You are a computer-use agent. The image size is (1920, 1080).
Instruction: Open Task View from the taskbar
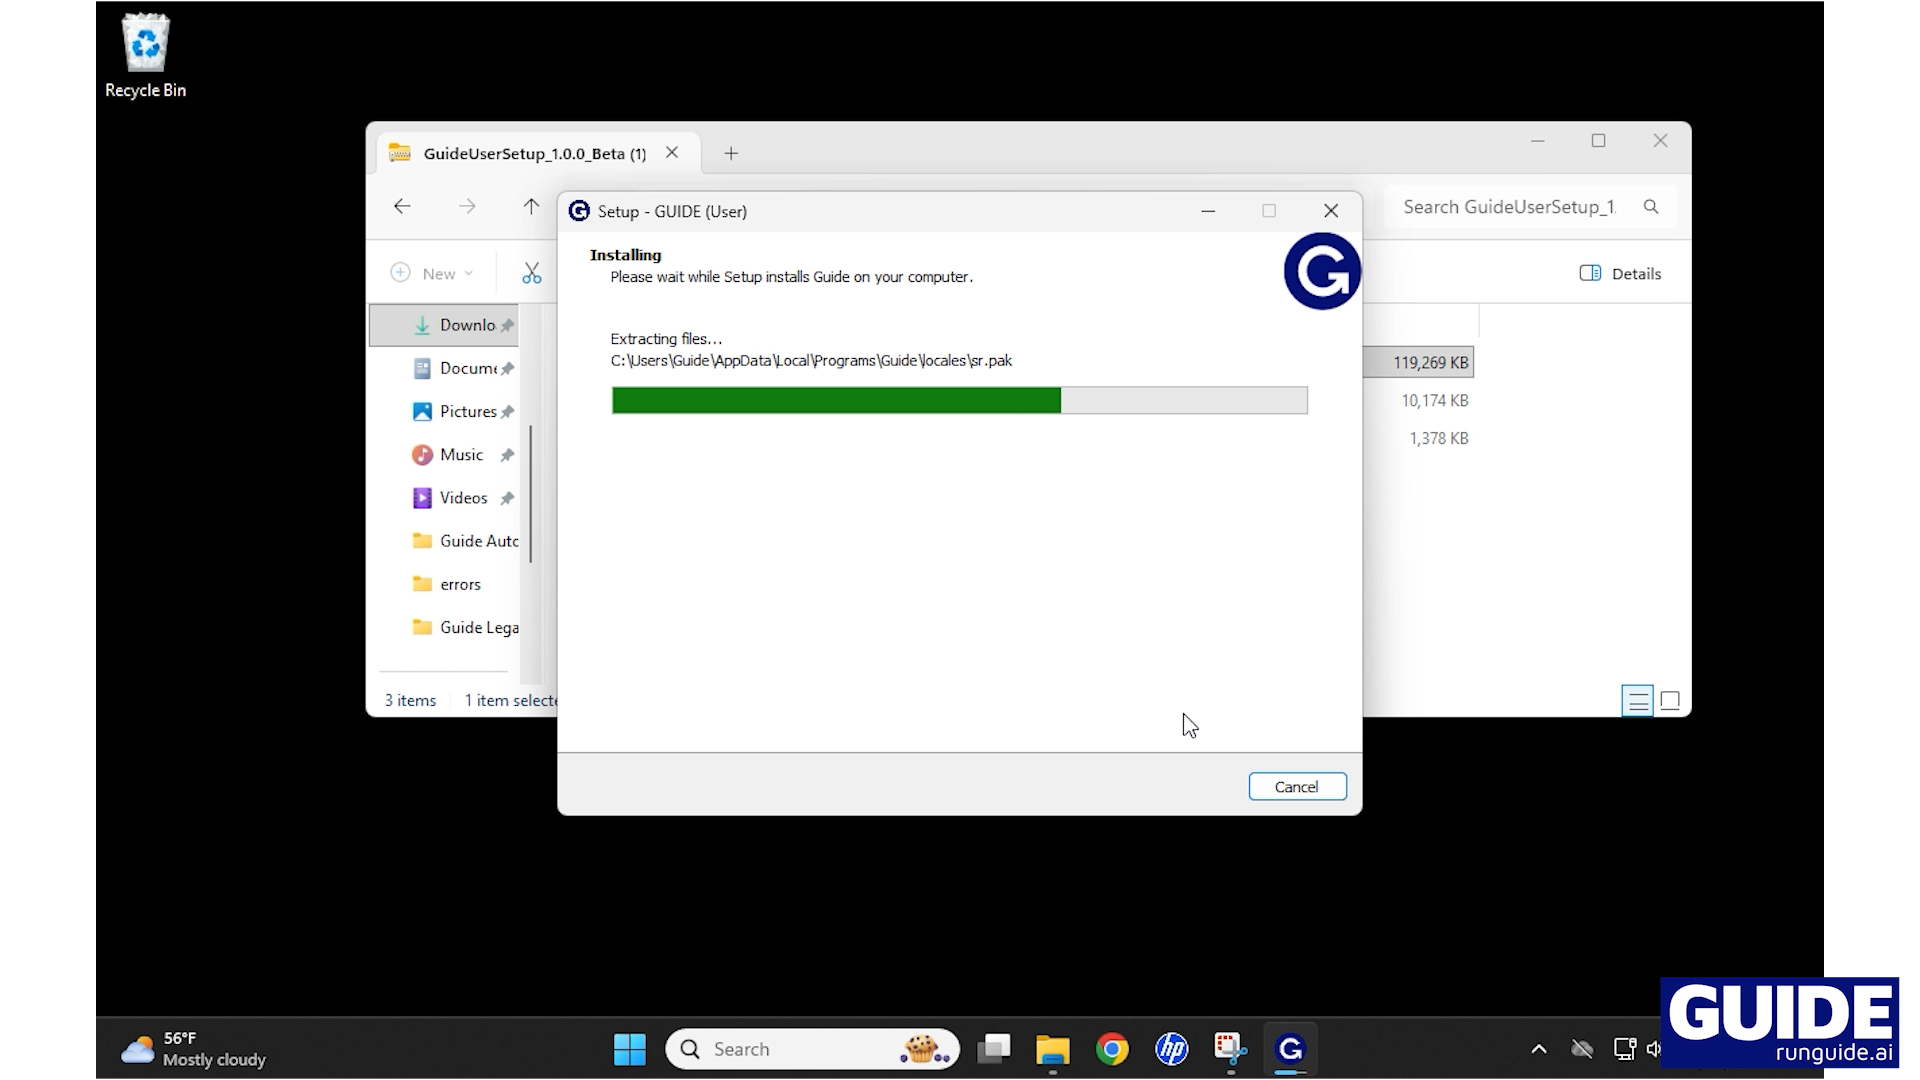pos(994,1049)
